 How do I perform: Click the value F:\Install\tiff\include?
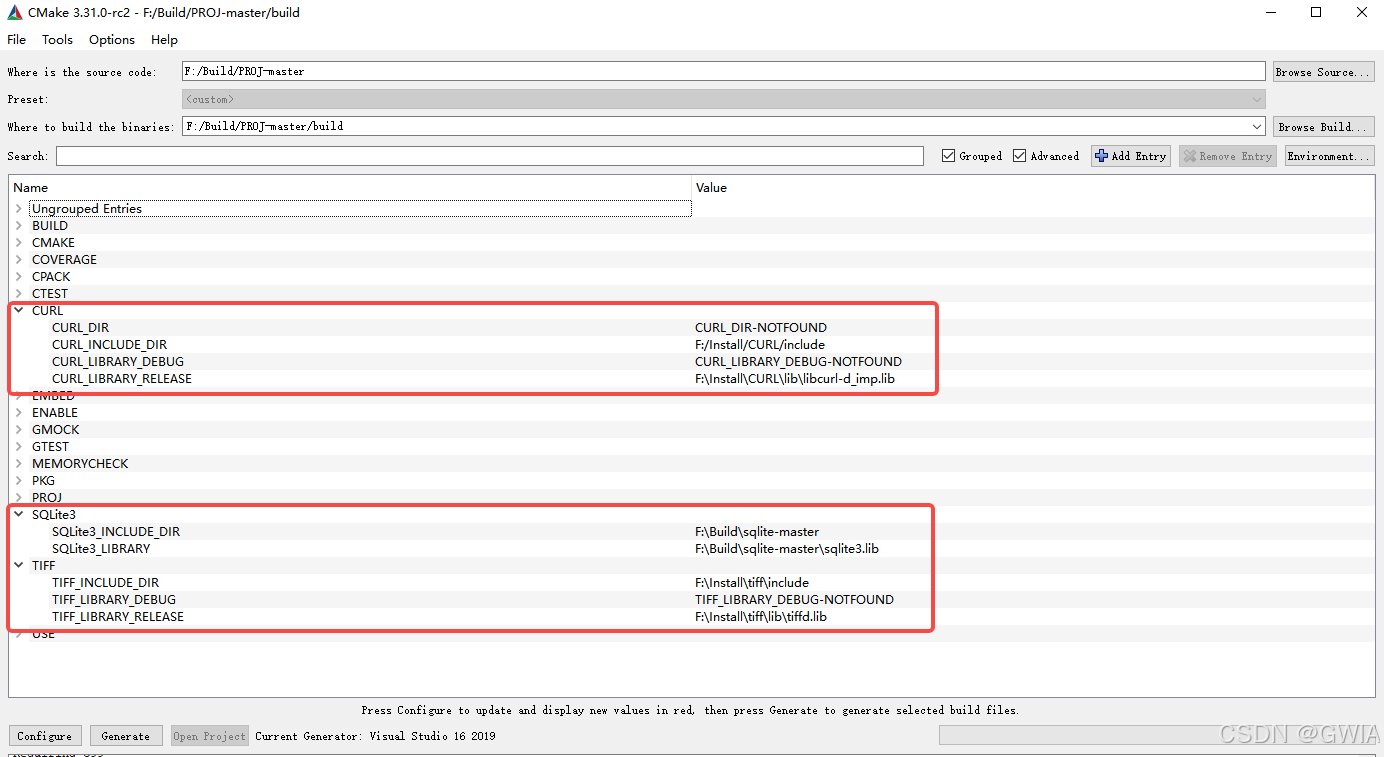(752, 583)
